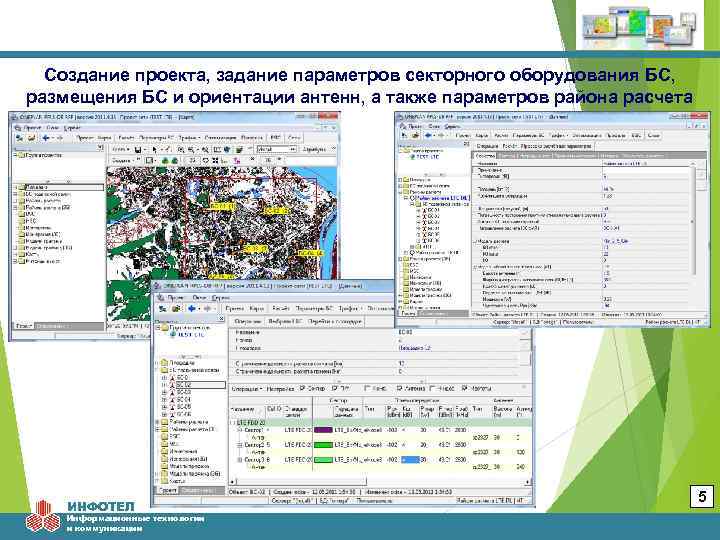This screenshot has height=540, width=720.
Task: Open the Операции dropdown above the sector table
Action: click(247, 388)
